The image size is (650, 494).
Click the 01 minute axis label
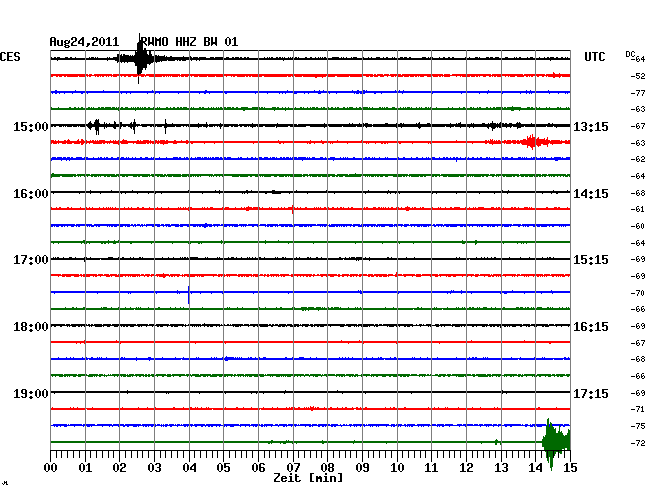click(85, 468)
